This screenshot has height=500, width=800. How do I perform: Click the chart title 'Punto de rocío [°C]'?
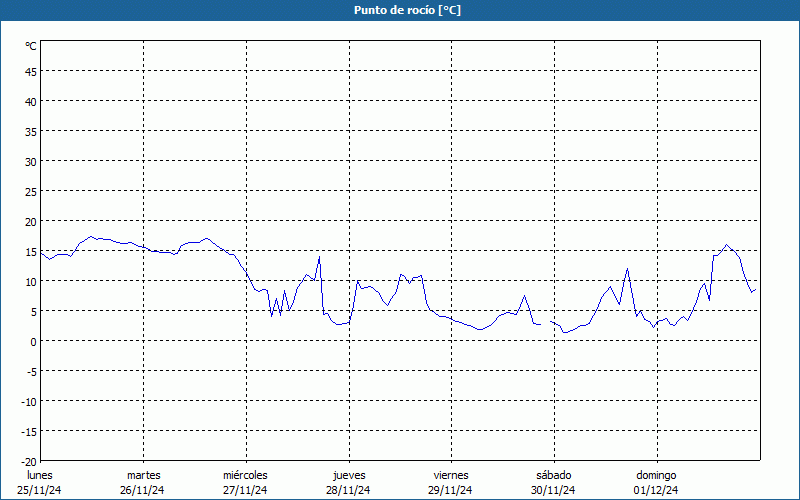407,10
